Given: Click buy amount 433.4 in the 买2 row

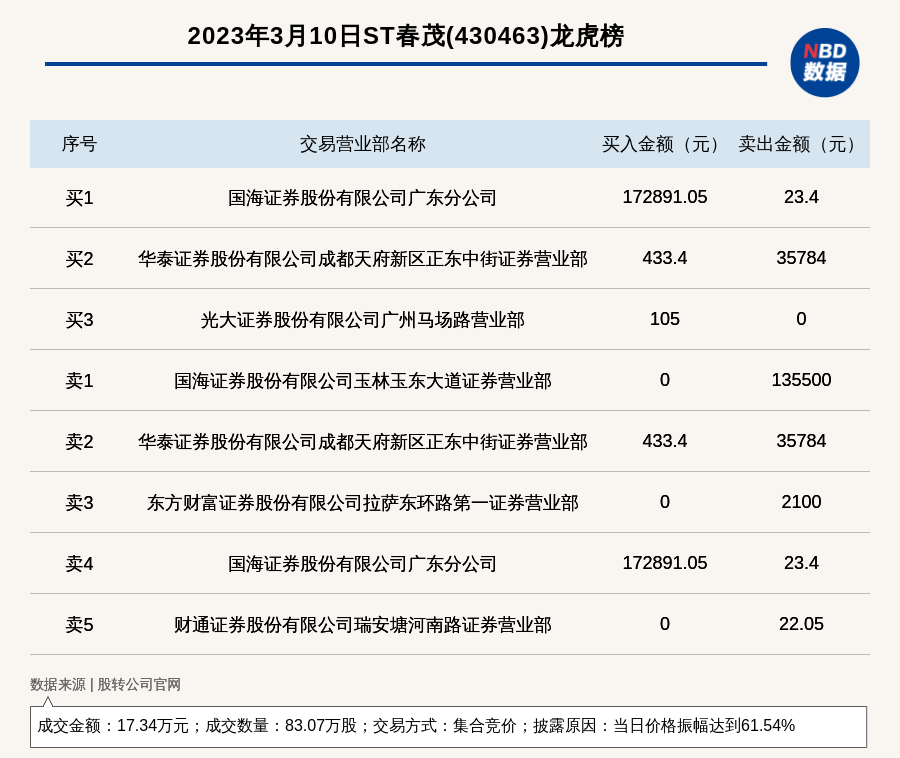Looking at the screenshot, I should (665, 258).
